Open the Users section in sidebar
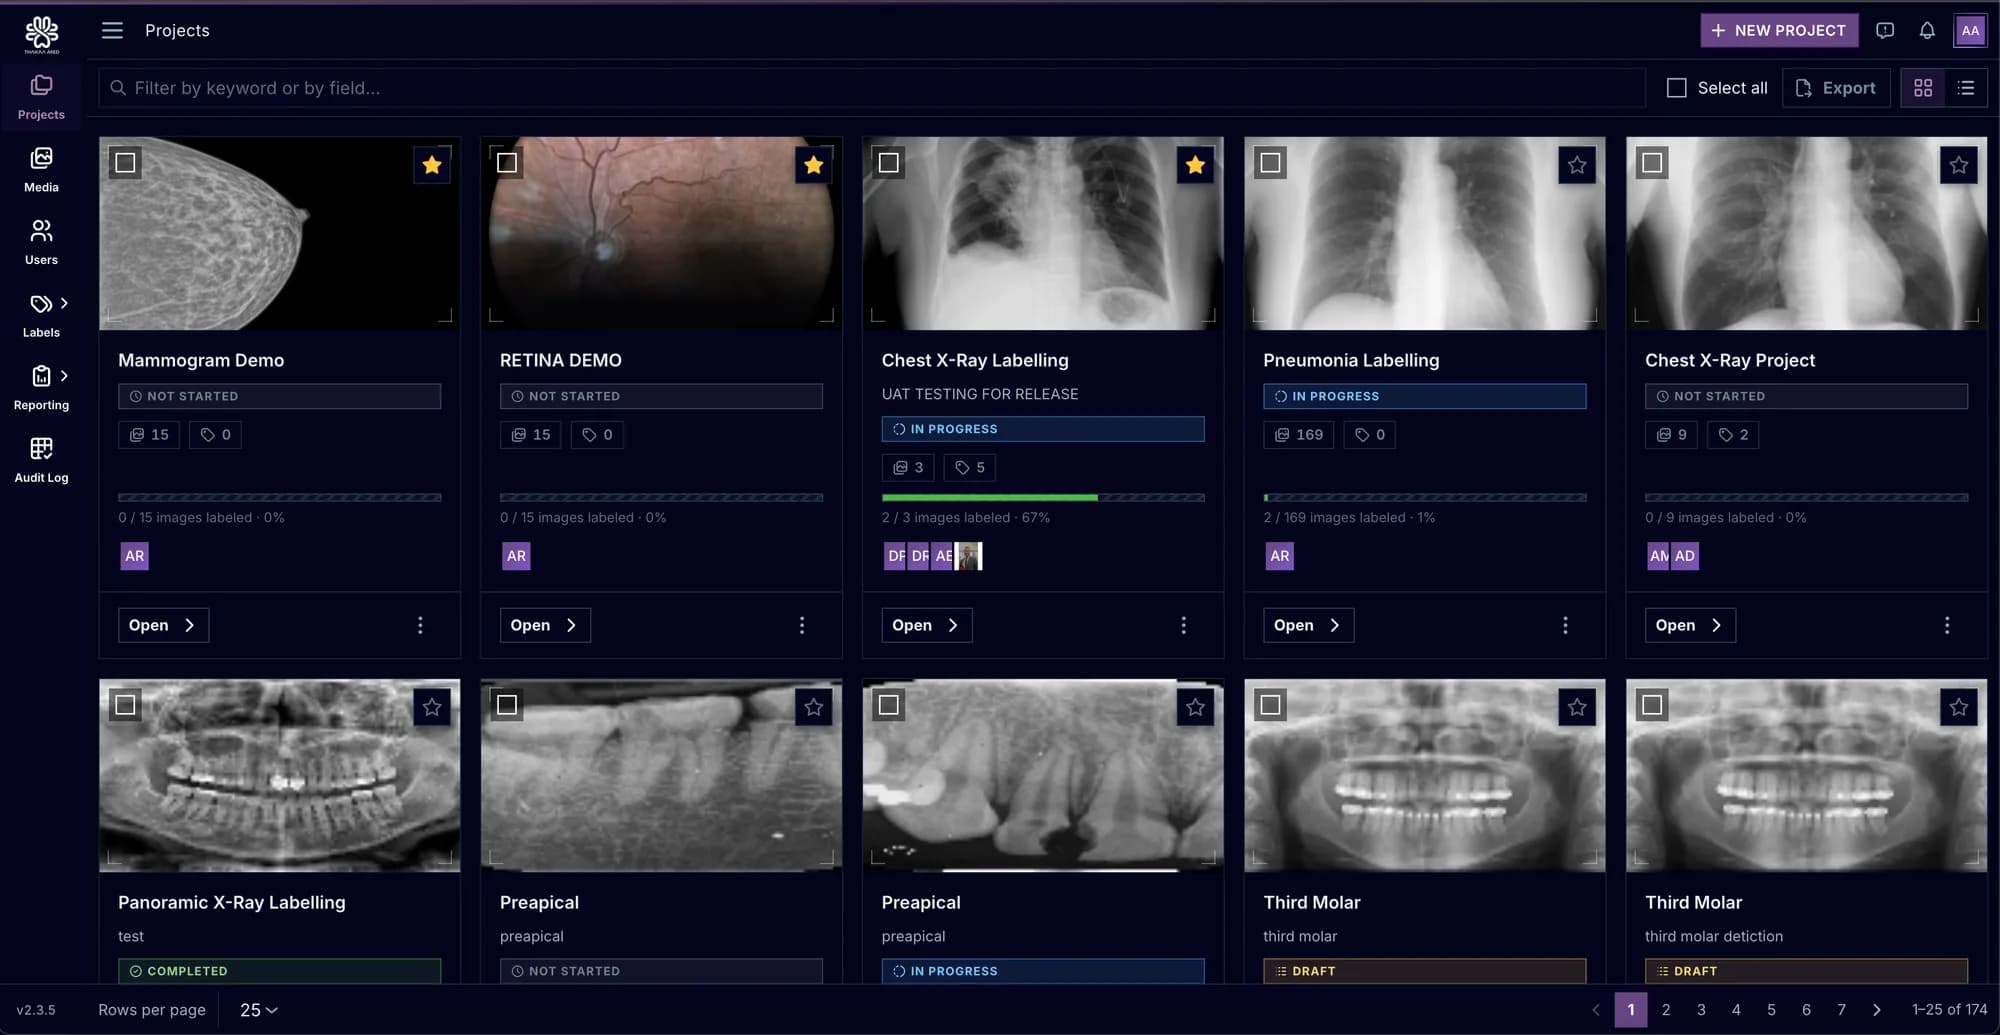2000x1035 pixels. click(x=41, y=243)
